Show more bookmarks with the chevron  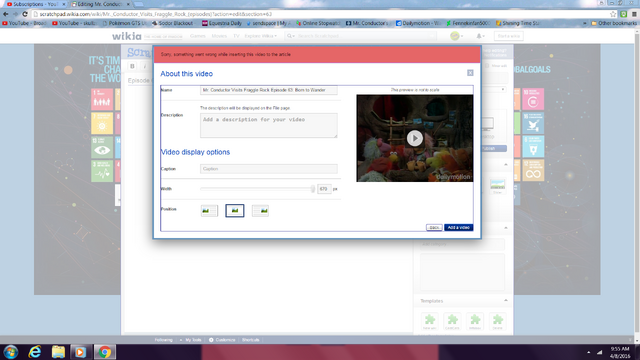point(584,23)
